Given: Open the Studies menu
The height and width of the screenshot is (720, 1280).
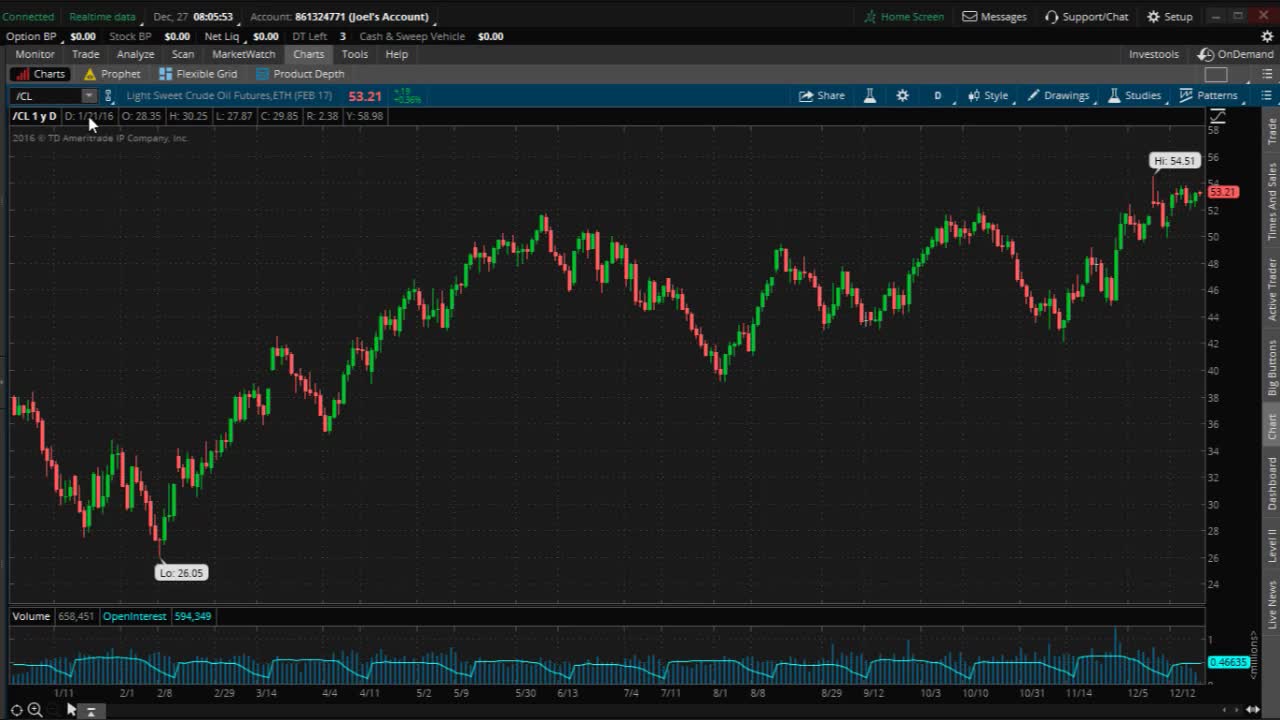Looking at the screenshot, I should (x=1134, y=96).
